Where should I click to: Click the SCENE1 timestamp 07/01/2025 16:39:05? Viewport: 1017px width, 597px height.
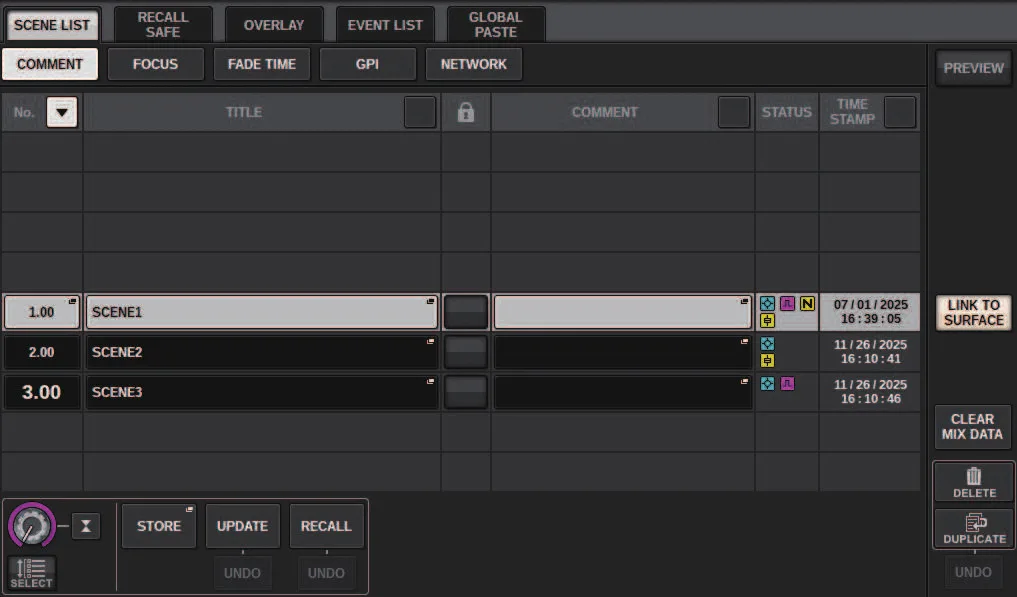870,311
